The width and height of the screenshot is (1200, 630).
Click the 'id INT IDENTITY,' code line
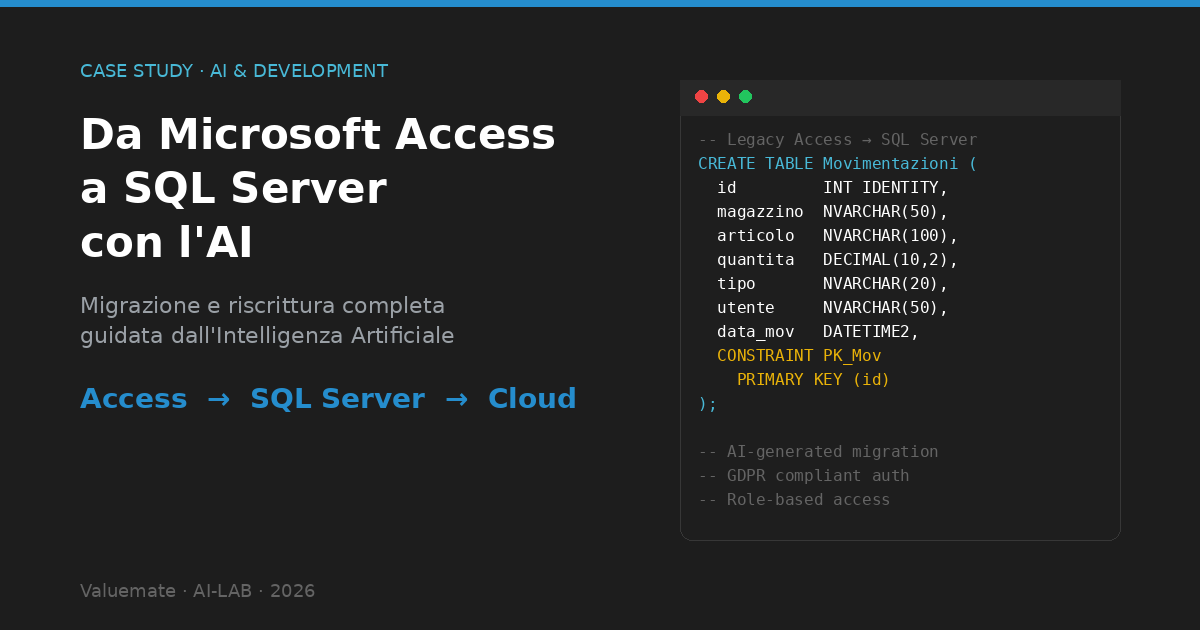pyautogui.click(x=832, y=188)
